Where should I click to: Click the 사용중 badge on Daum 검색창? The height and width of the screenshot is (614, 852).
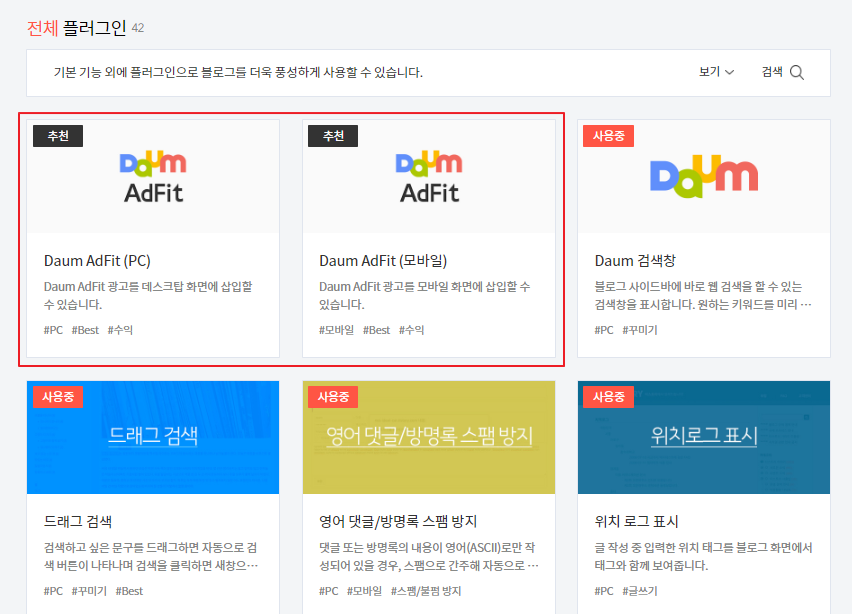click(x=609, y=136)
